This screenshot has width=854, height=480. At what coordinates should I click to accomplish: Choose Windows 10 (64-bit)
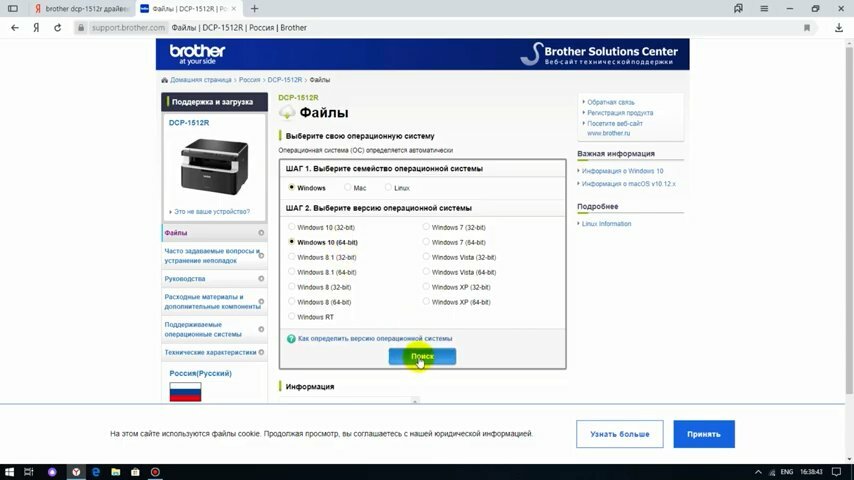pyautogui.click(x=291, y=242)
